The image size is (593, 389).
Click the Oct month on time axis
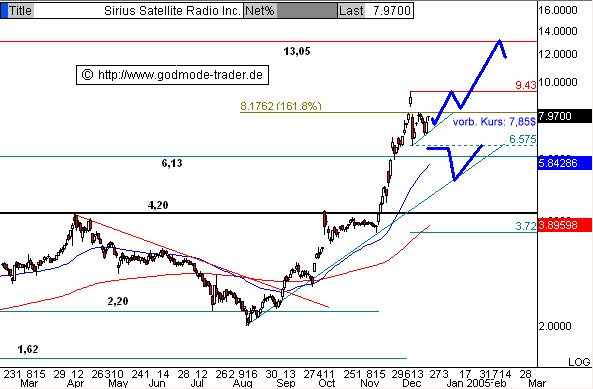[327, 383]
